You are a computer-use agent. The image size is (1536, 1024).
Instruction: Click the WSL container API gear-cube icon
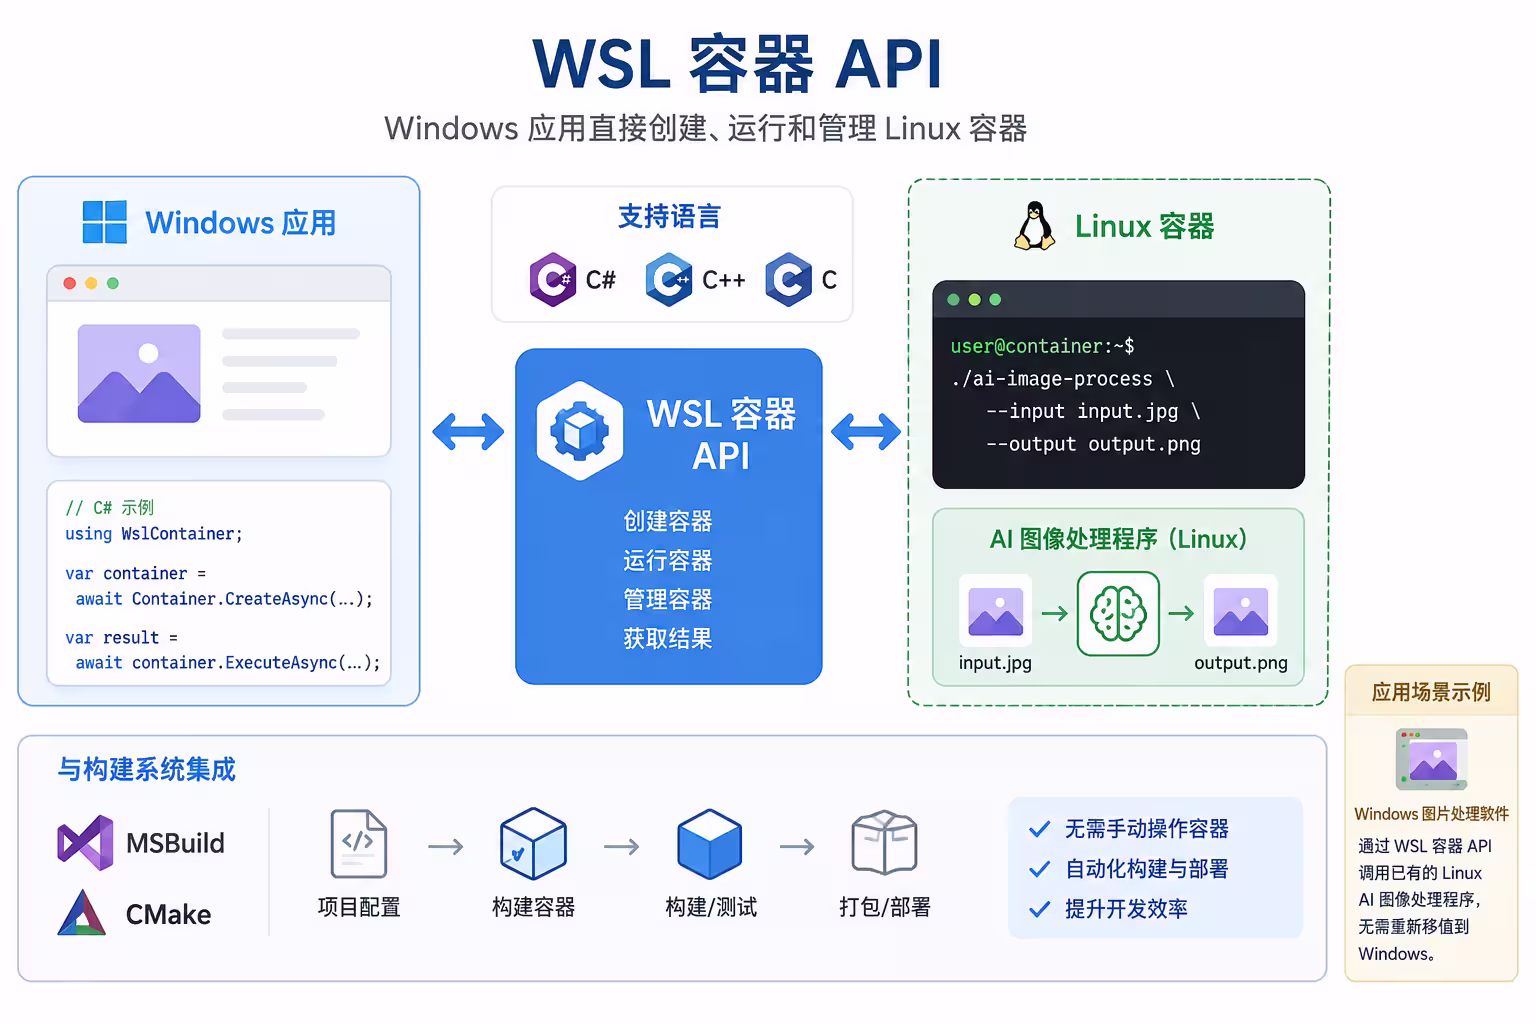click(x=580, y=432)
